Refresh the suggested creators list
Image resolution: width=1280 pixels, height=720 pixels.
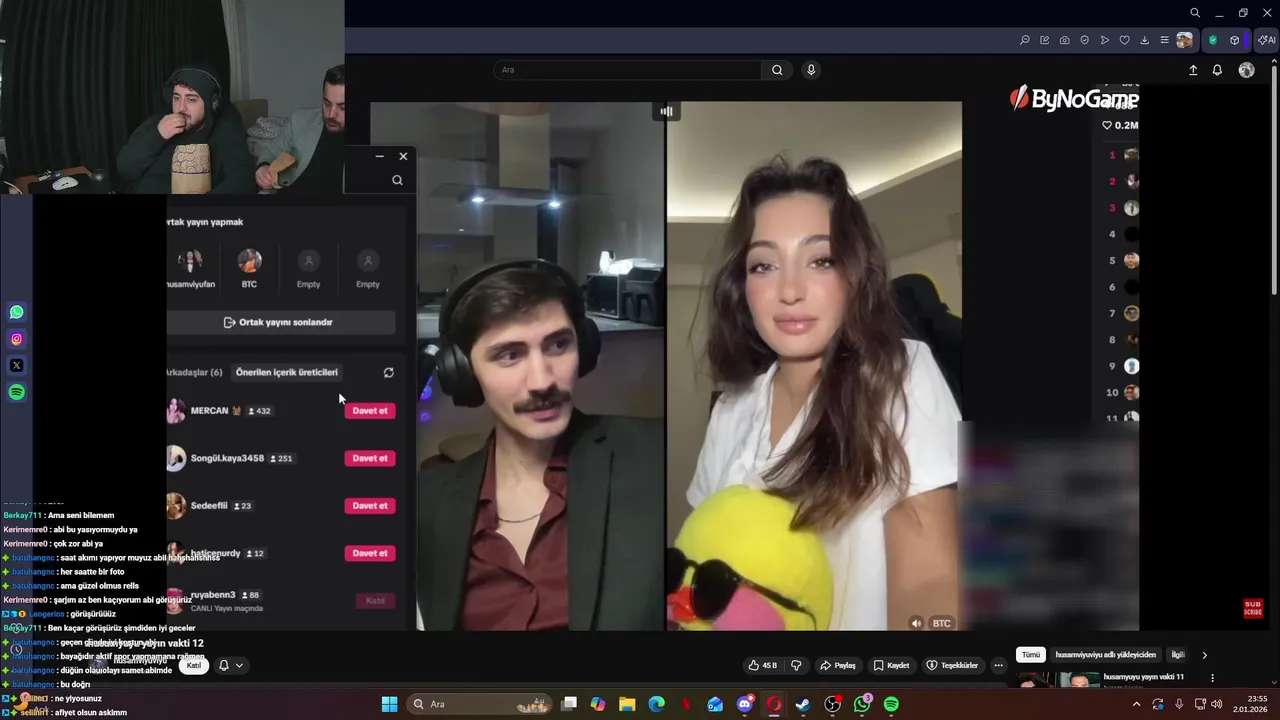(x=388, y=372)
